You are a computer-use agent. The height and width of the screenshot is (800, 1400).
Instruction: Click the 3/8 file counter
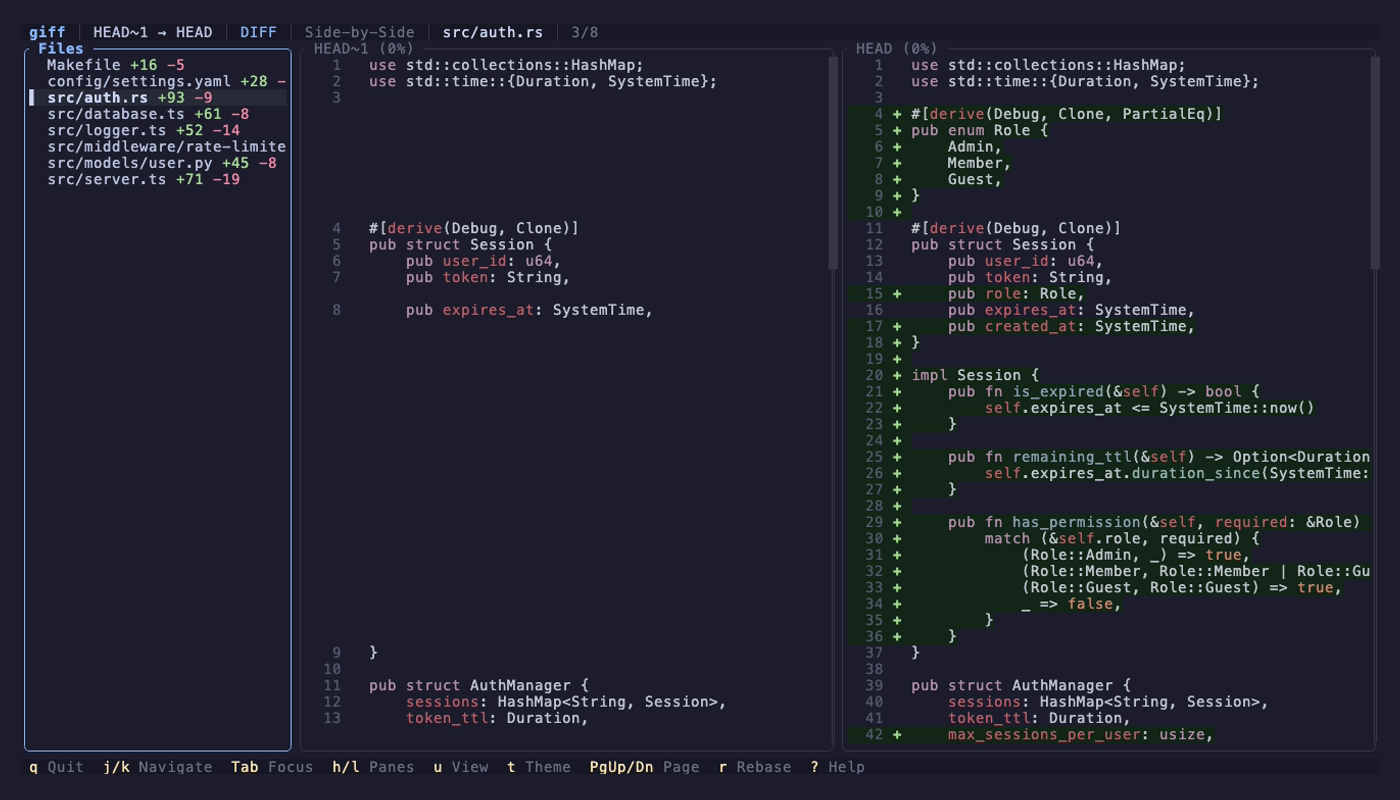coord(585,32)
